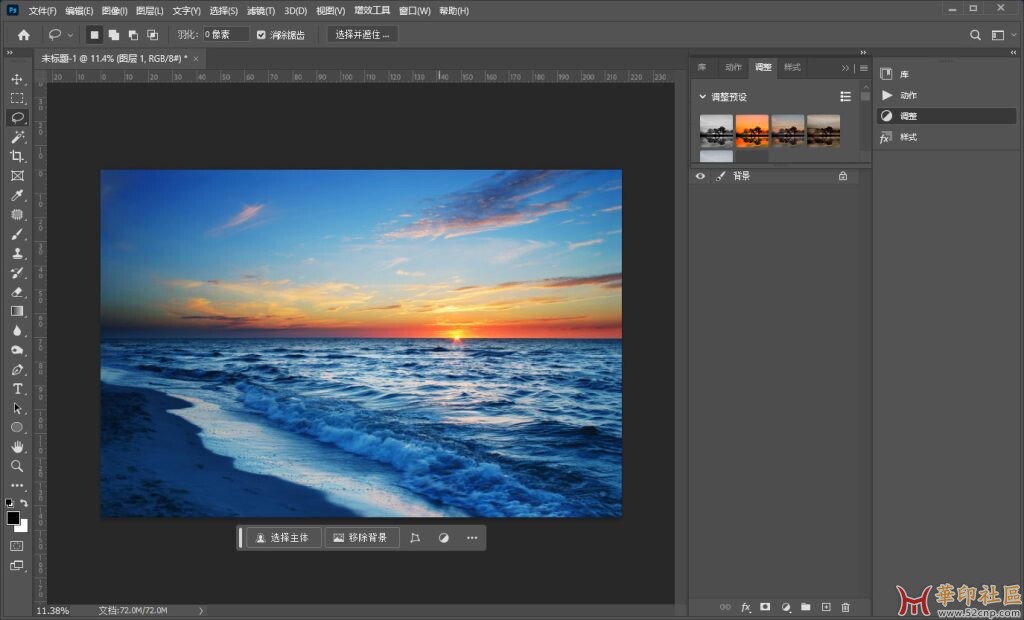Select the Ellipse shape tool
The image size is (1024, 620).
(x=17, y=427)
